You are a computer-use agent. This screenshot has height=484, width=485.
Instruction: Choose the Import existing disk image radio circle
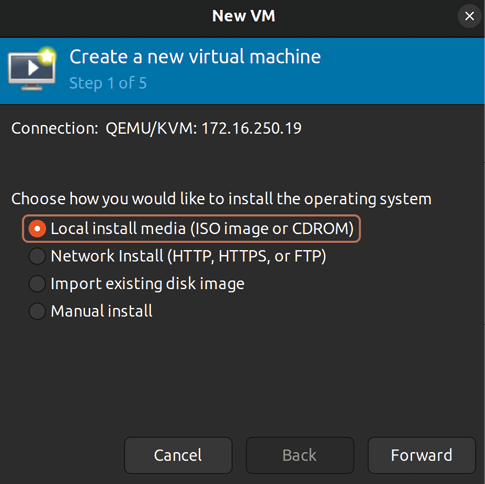[x=37, y=284]
